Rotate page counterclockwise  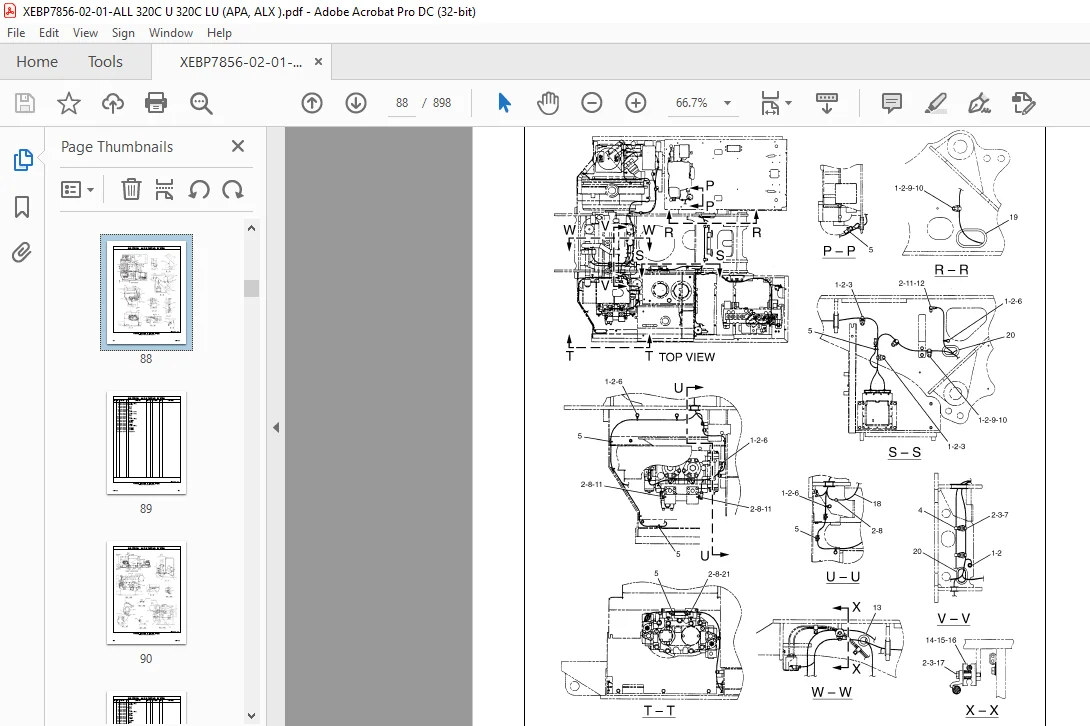coord(199,189)
